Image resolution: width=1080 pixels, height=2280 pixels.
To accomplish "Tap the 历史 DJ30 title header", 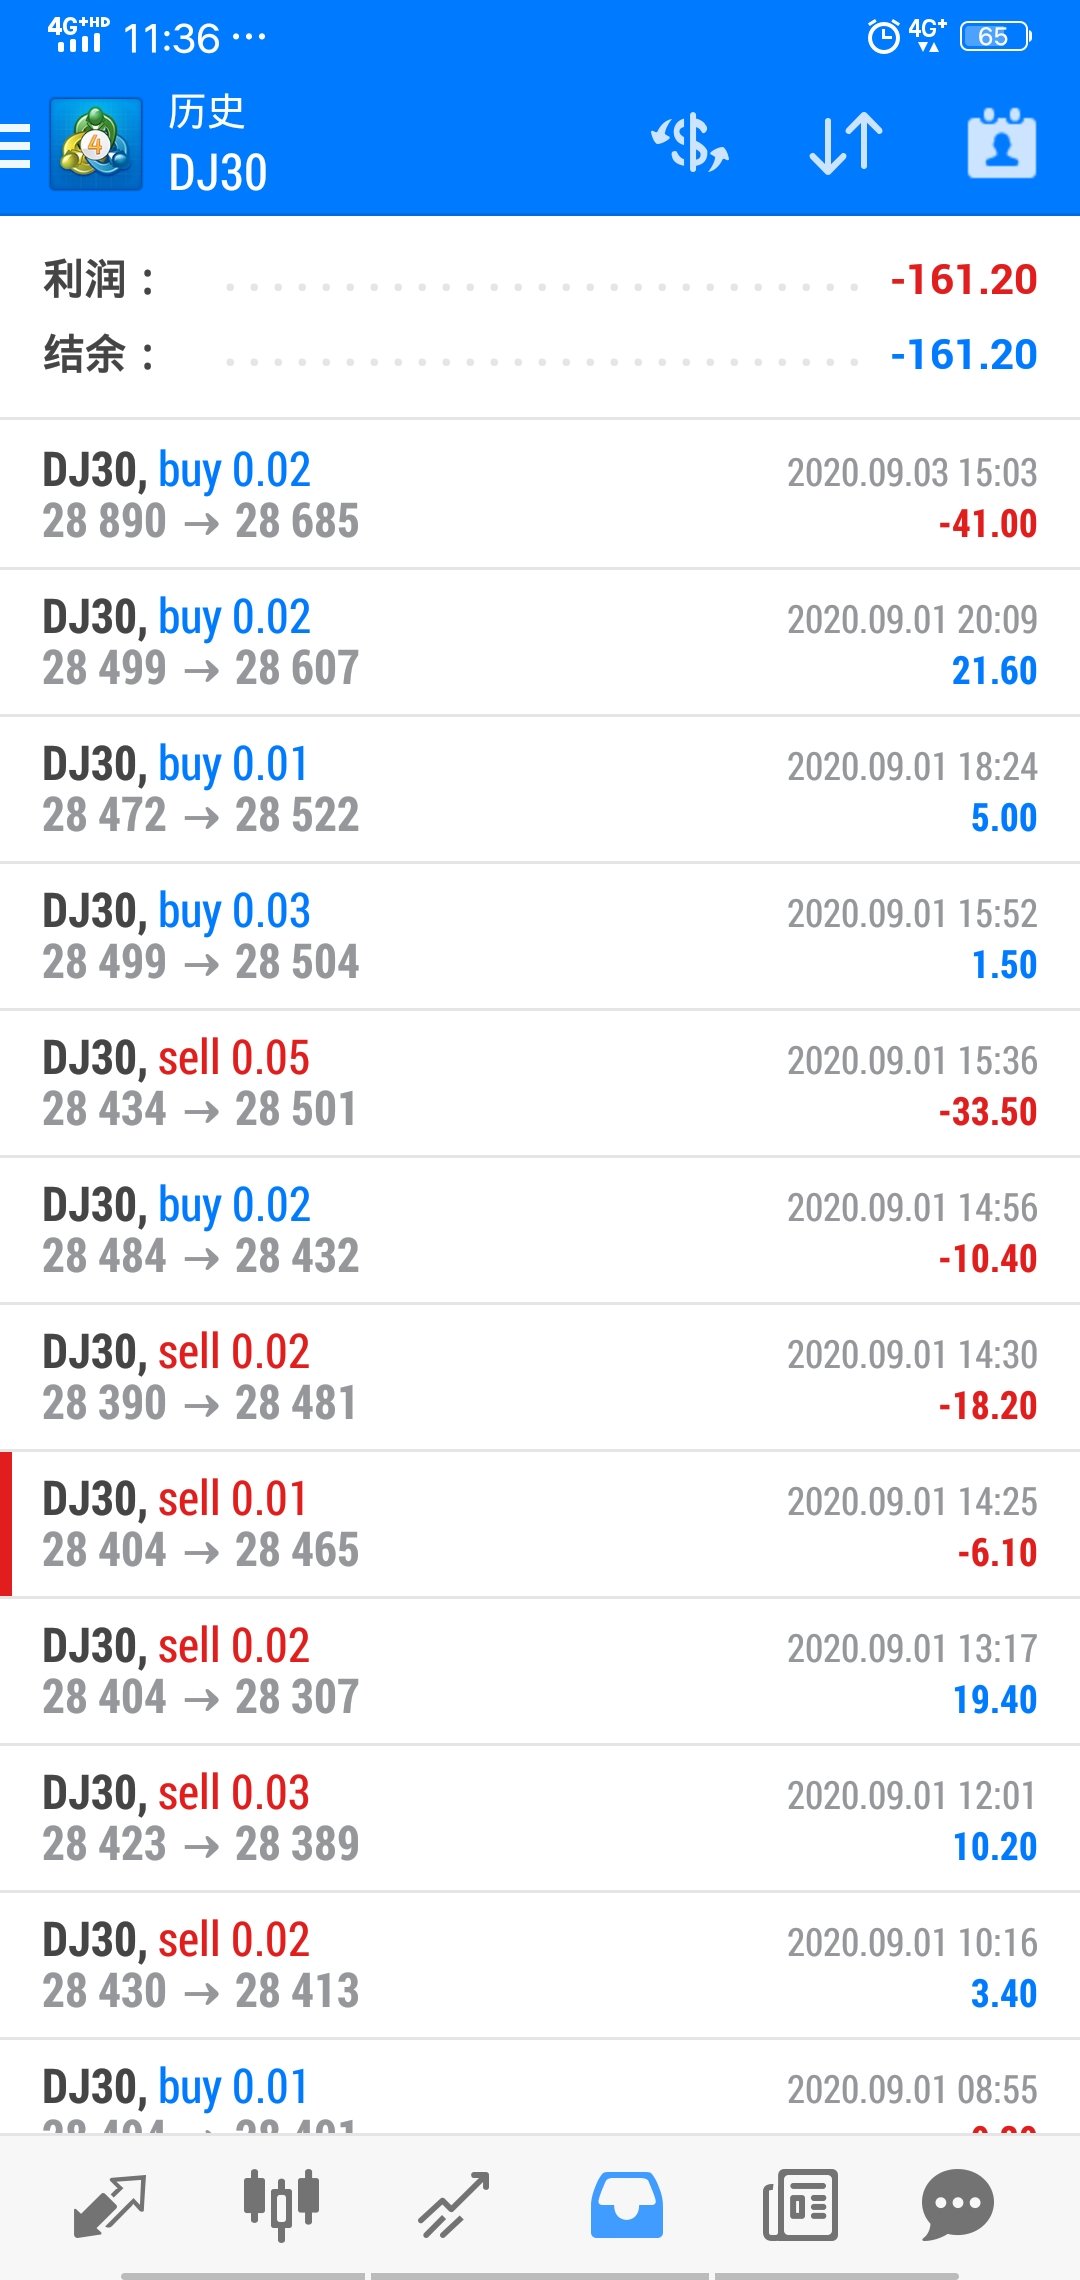I will pyautogui.click(x=217, y=143).
